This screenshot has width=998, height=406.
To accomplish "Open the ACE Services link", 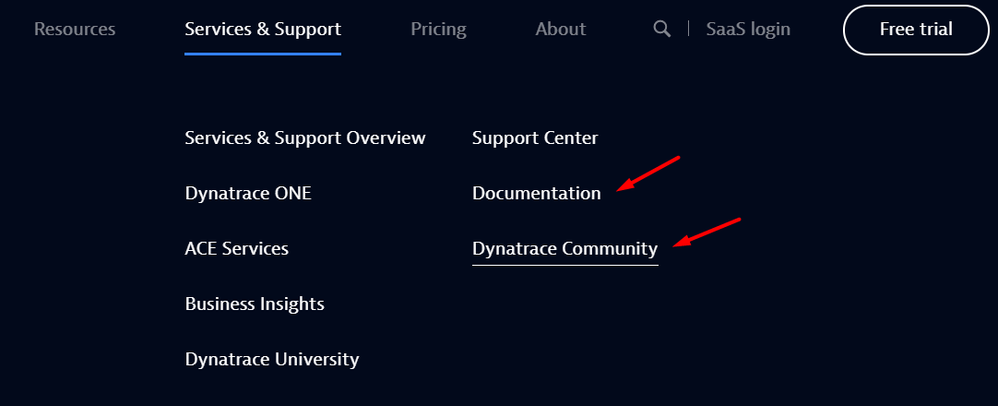I will pos(237,248).
